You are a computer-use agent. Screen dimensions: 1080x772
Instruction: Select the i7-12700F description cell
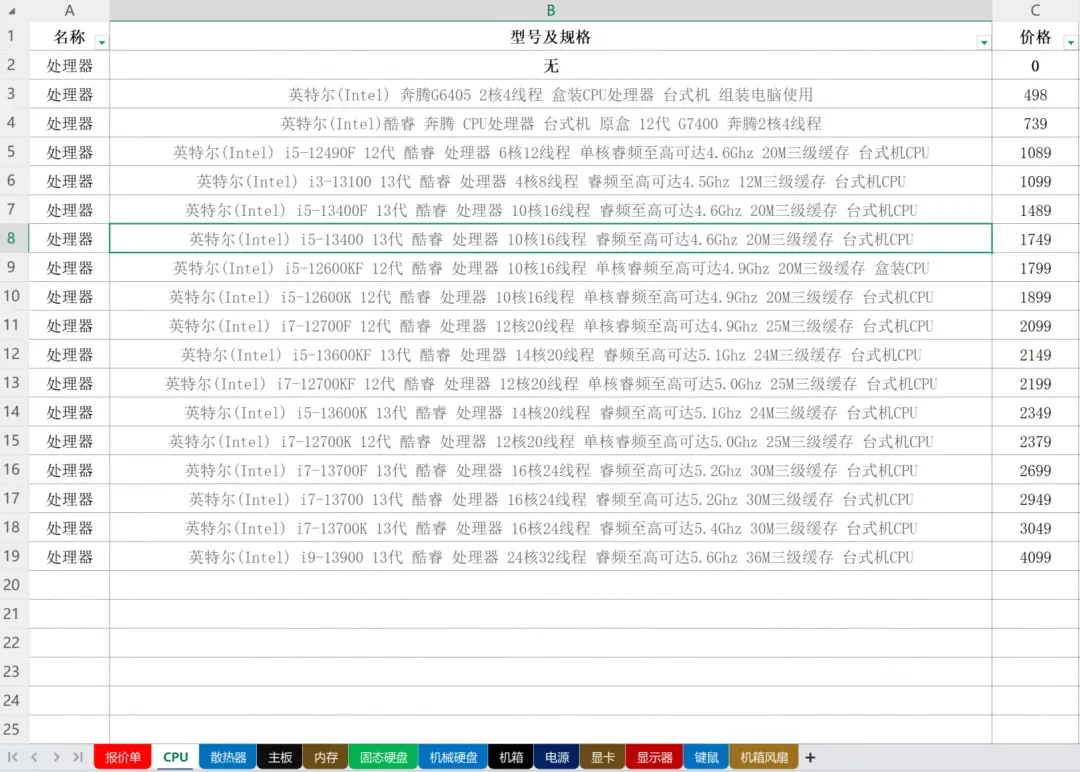point(550,326)
